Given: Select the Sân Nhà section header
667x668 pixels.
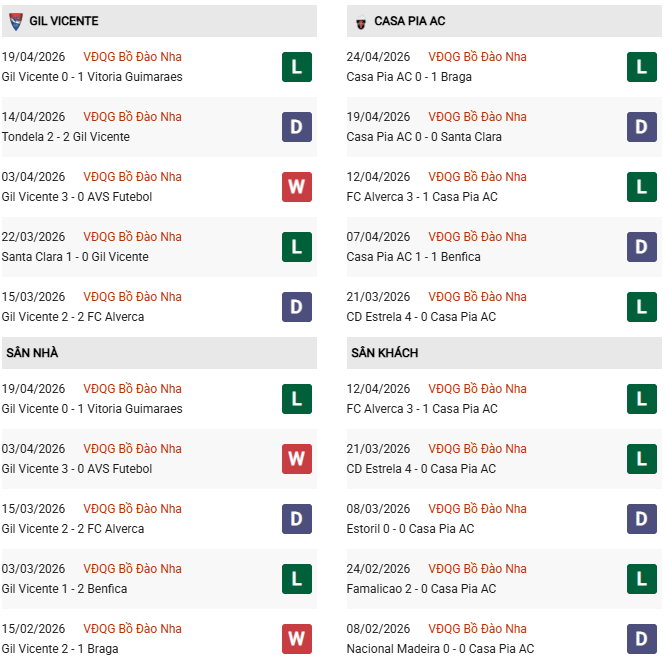Looking at the screenshot, I should [32, 353].
